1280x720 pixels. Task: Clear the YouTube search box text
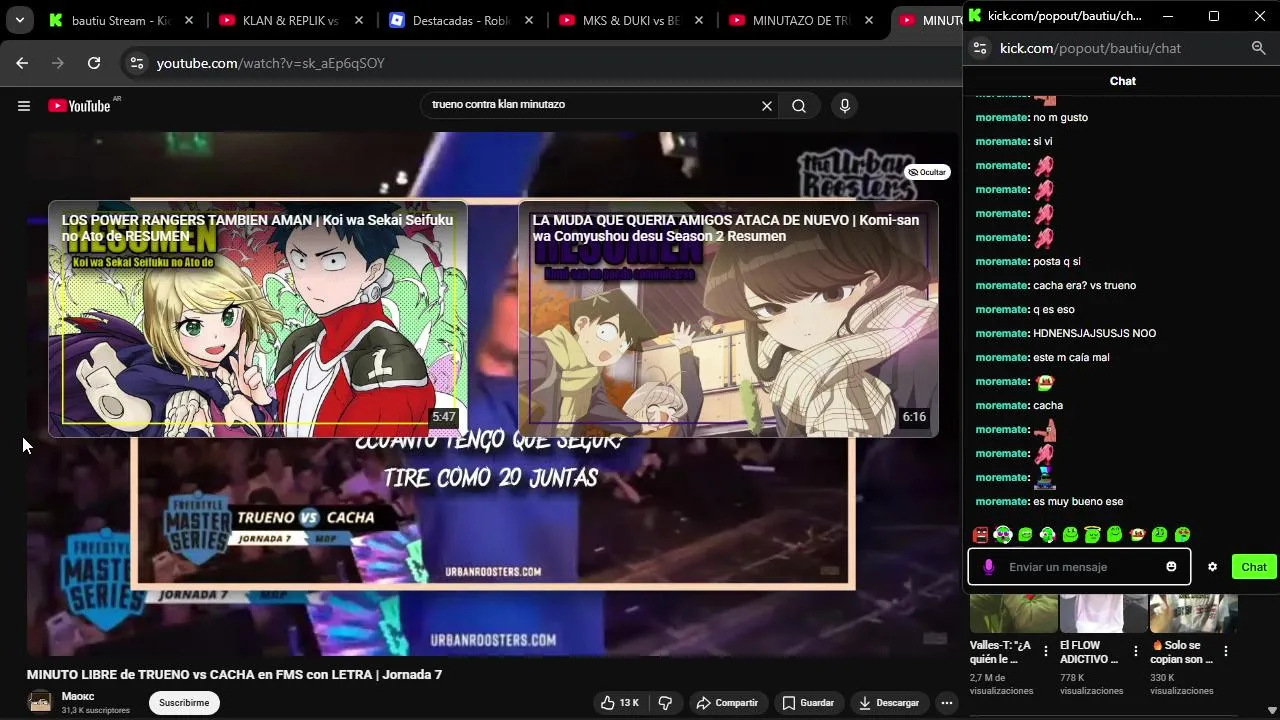(x=767, y=106)
